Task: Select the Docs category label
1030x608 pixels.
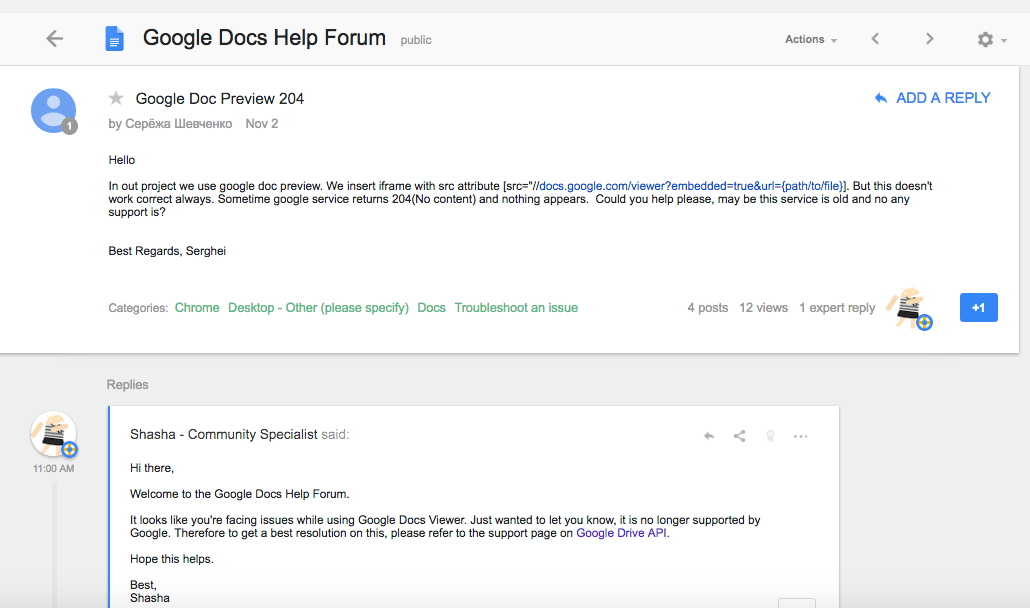Action: [431, 307]
